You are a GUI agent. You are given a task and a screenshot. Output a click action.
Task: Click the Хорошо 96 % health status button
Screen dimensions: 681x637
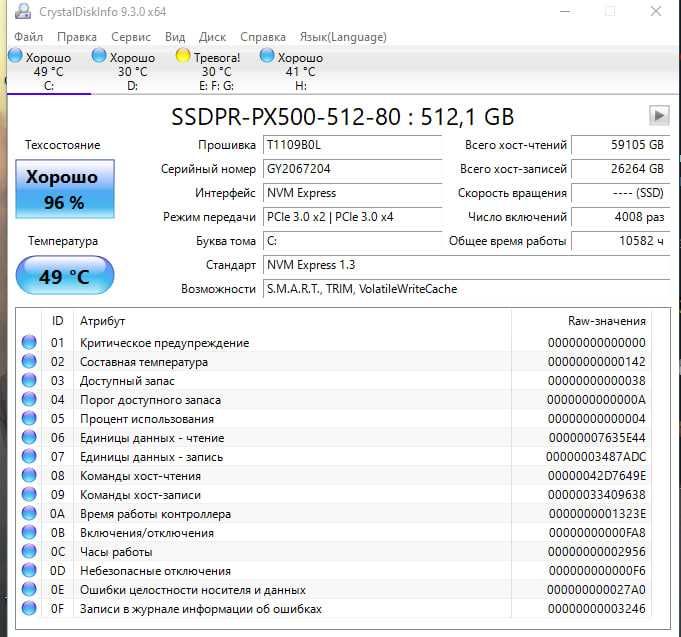pyautogui.click(x=65, y=189)
